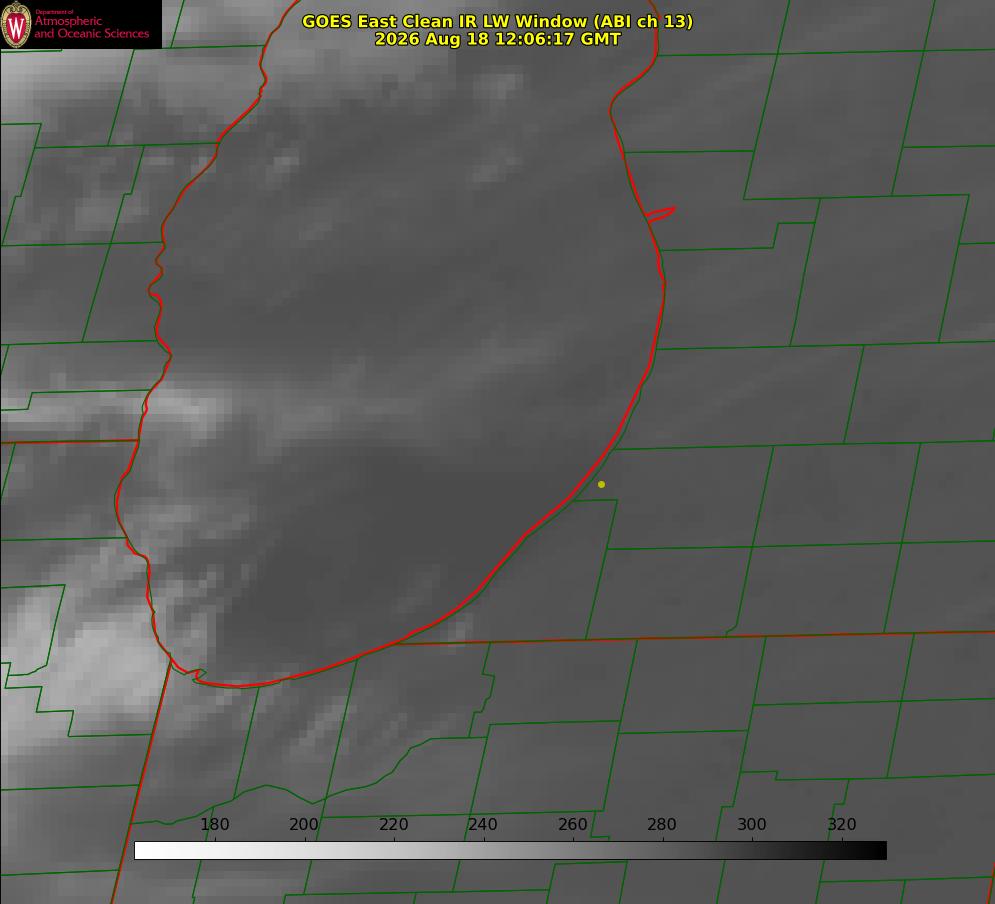Click the yellow location dot marker
This screenshot has width=995, height=904.
(x=601, y=484)
